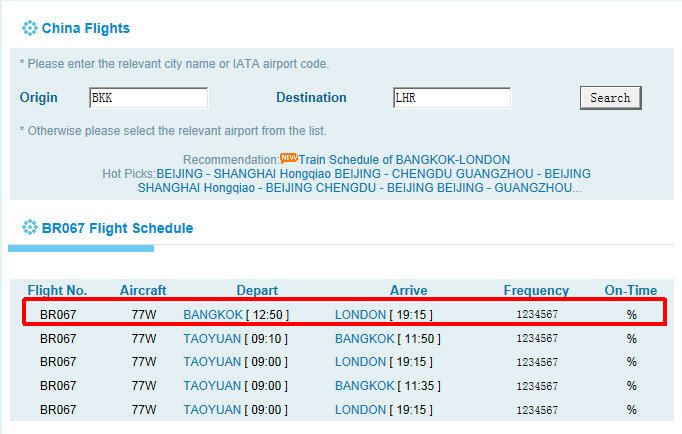Click the Search button
Screen dimensions: 682x434
[610, 98]
